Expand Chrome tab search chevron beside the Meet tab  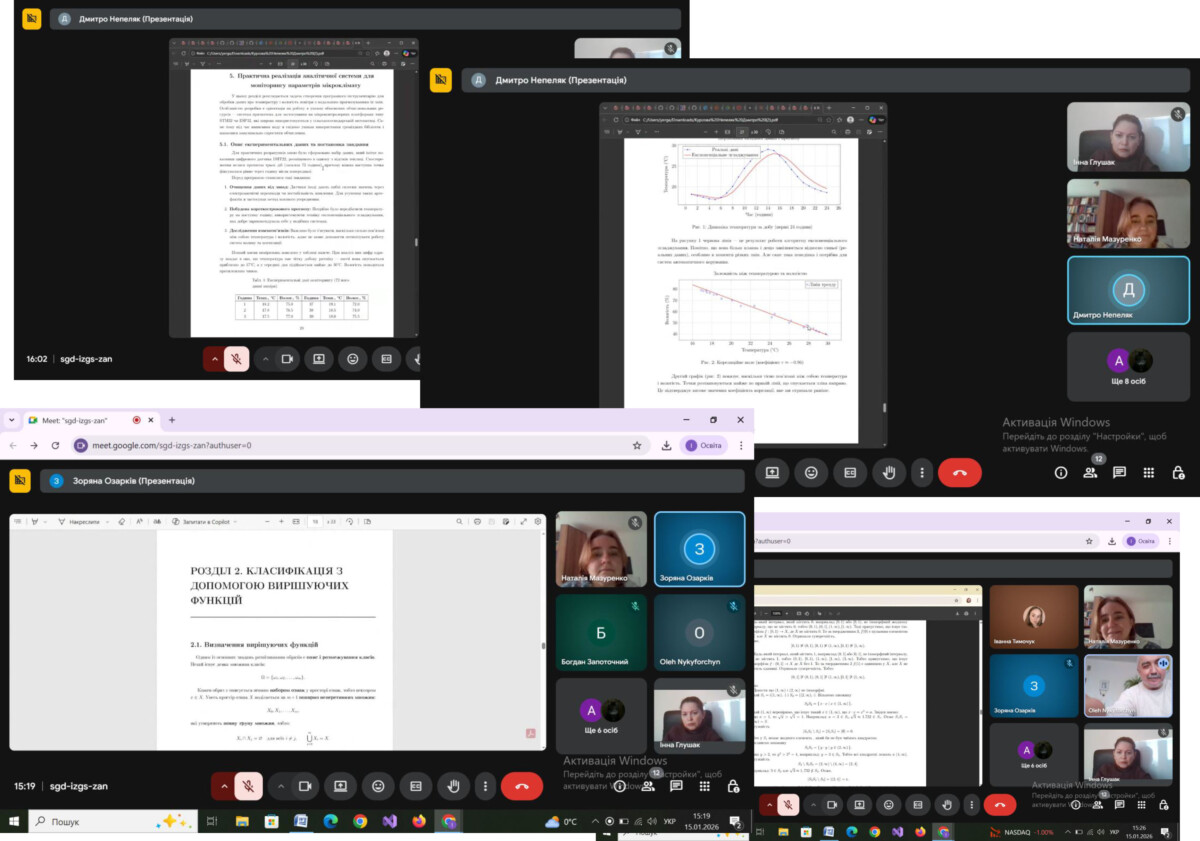[12, 420]
